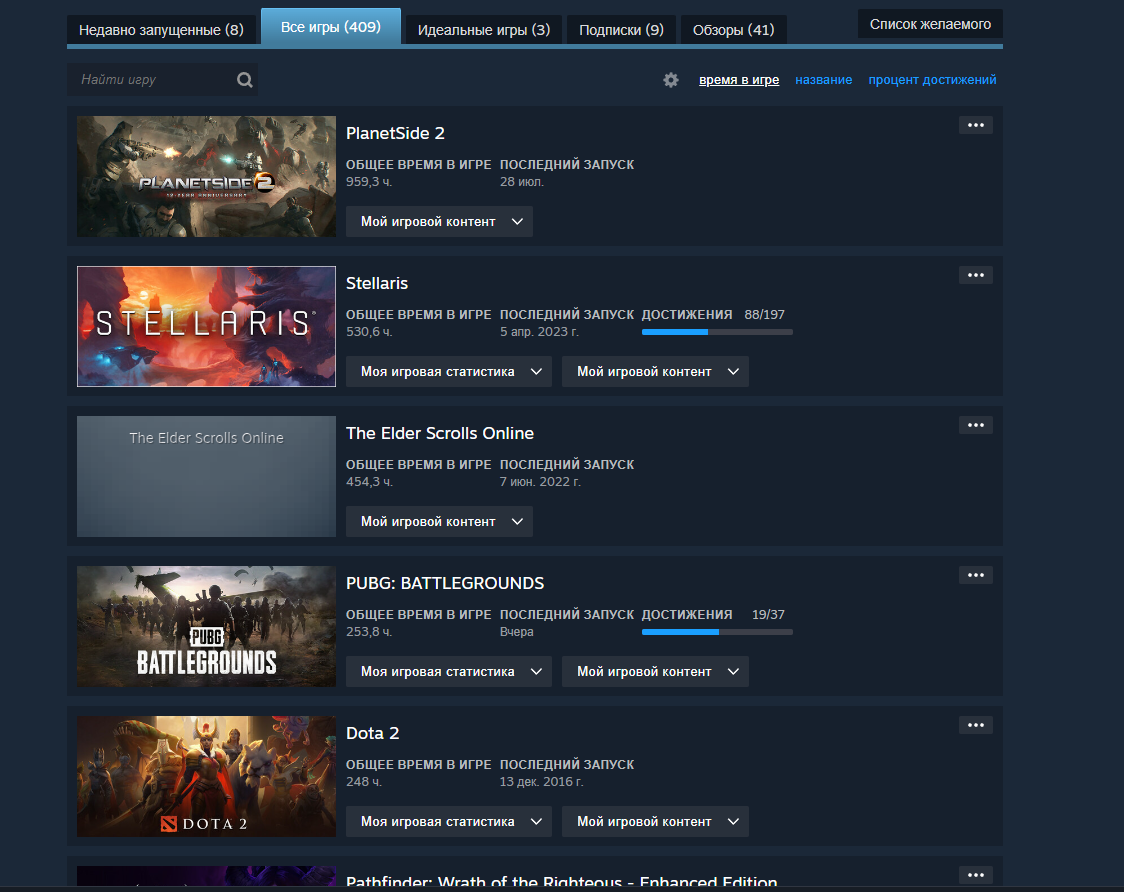Click the PUBG Battlegrounds cover image

pos(206,626)
